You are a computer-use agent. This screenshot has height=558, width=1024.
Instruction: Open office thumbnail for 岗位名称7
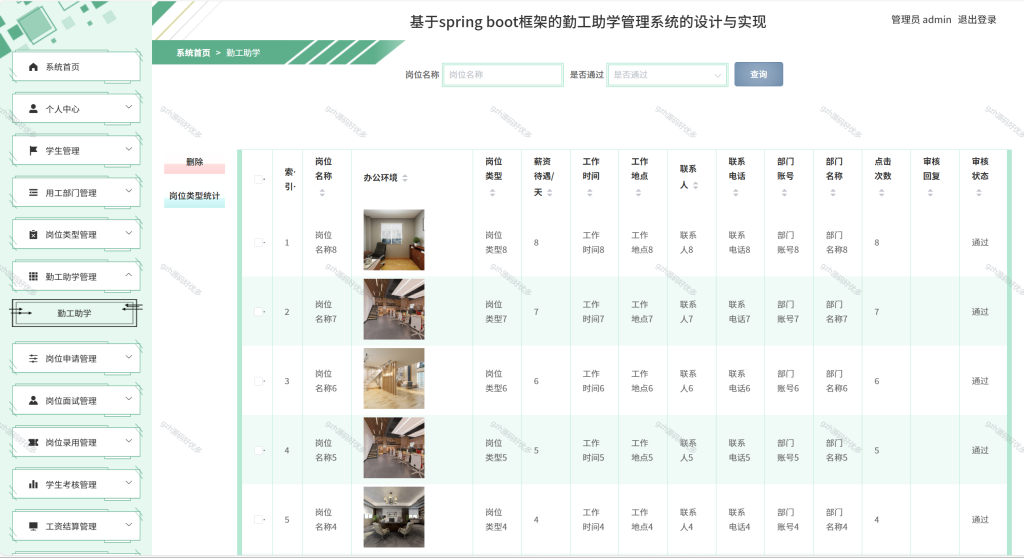pyautogui.click(x=394, y=309)
